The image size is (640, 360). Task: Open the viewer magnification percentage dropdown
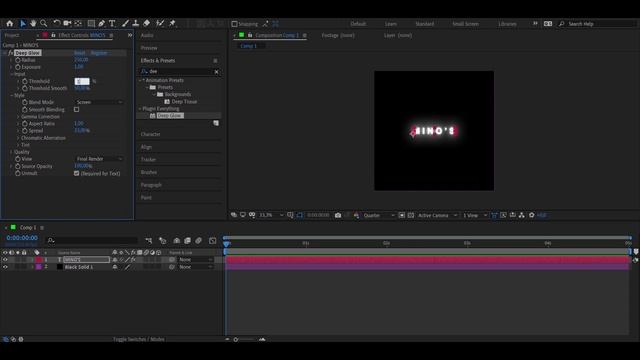pos(271,215)
